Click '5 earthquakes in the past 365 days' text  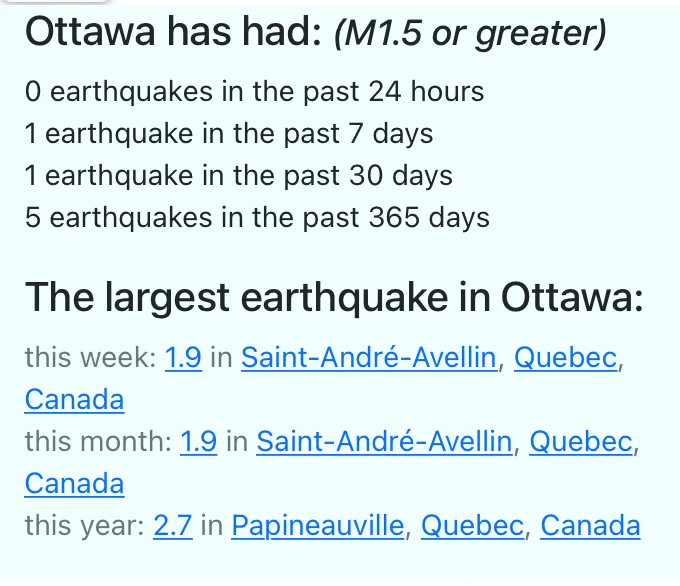257,217
